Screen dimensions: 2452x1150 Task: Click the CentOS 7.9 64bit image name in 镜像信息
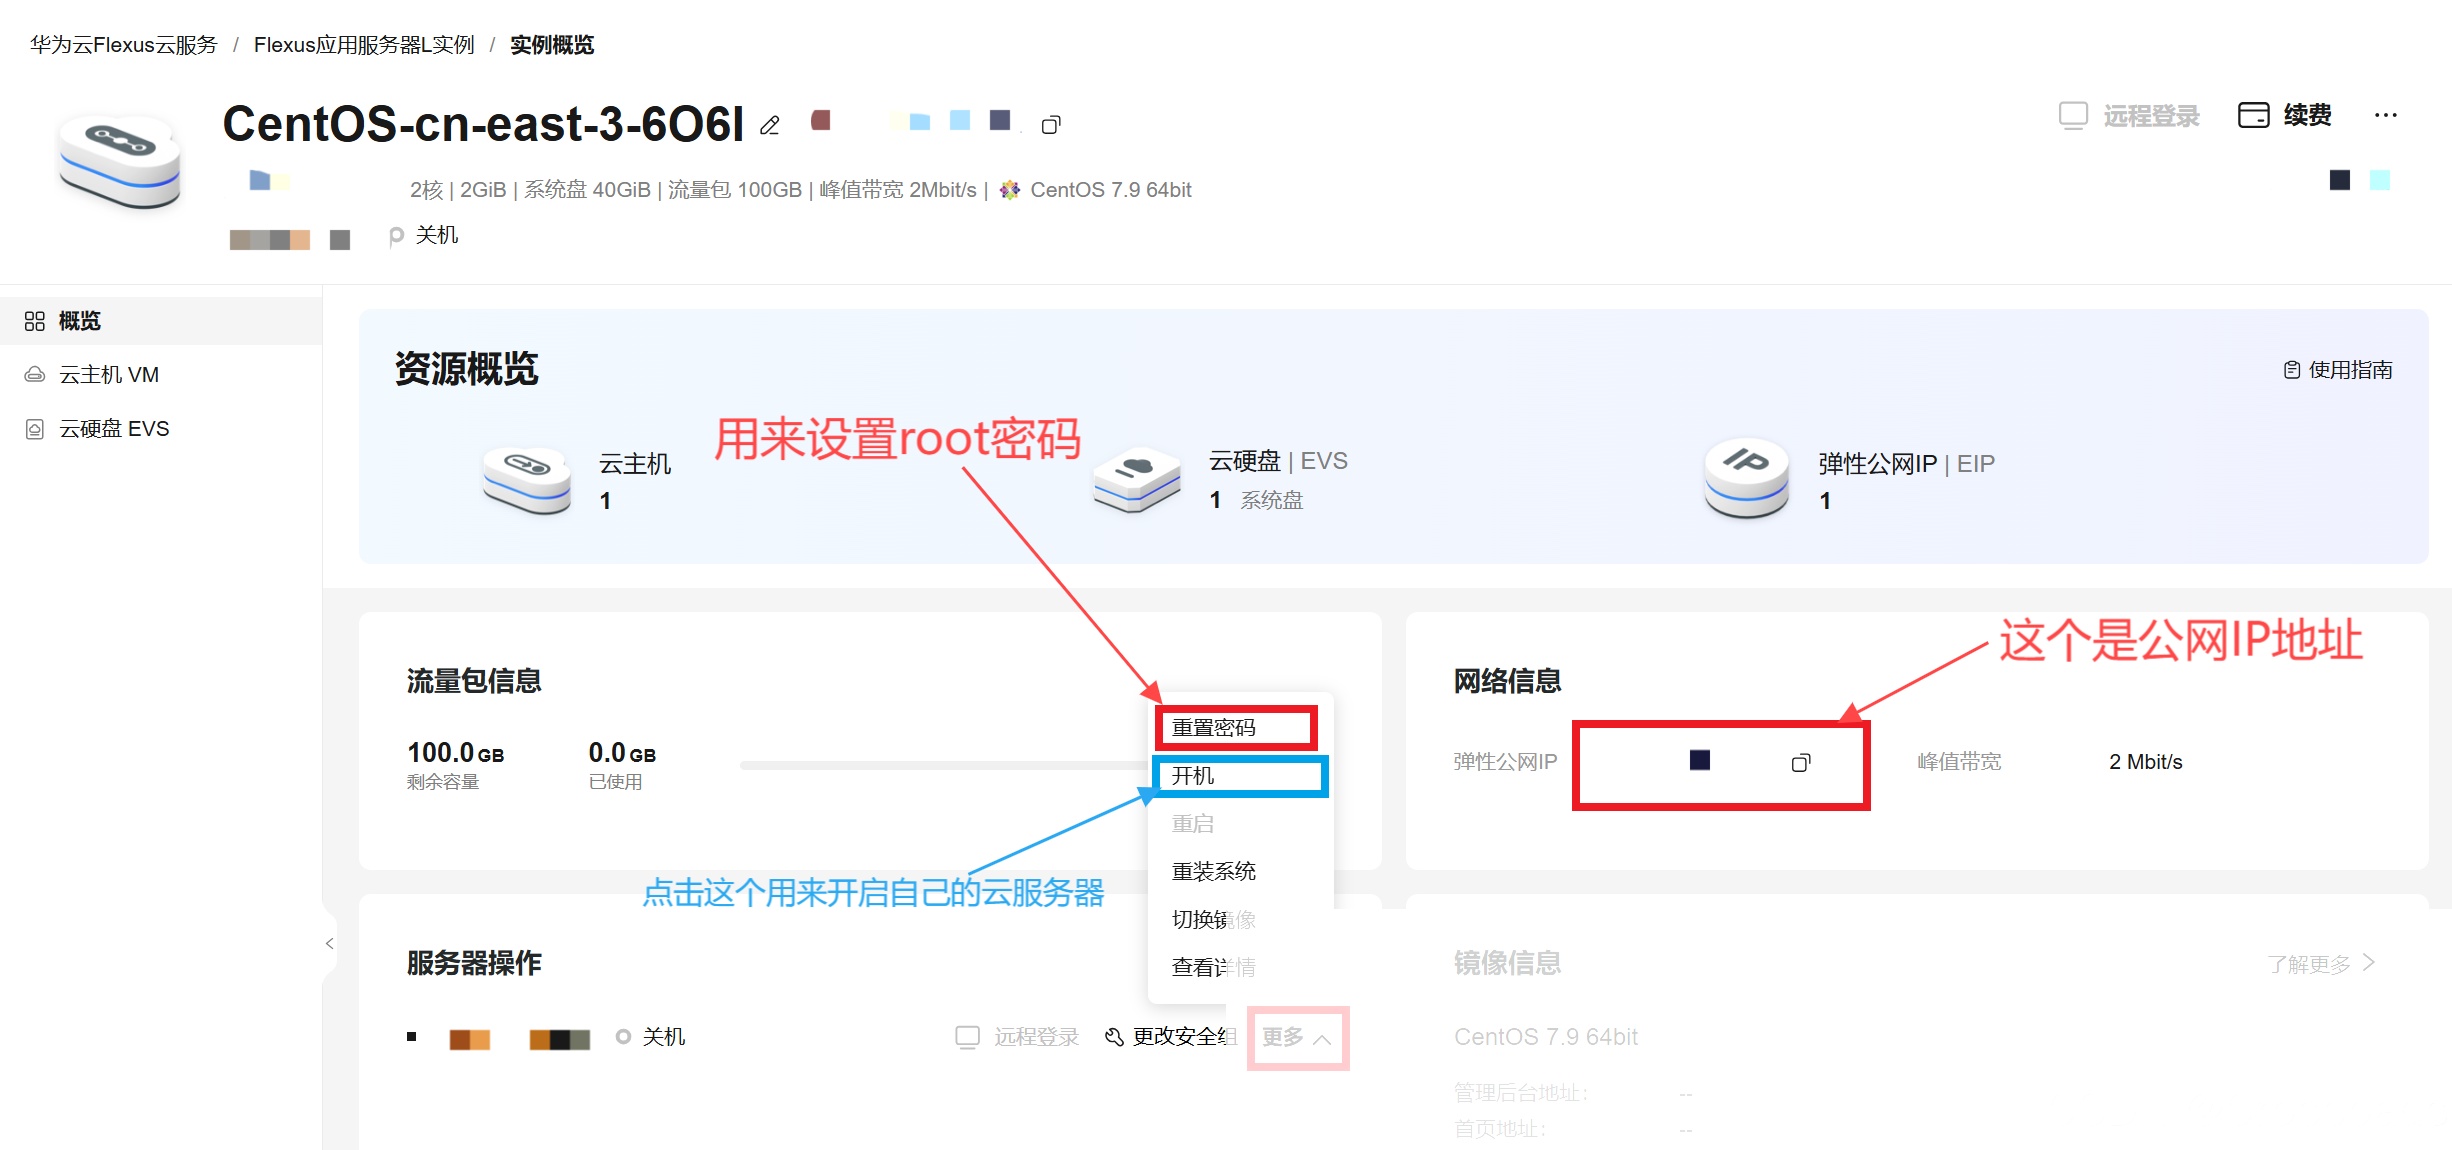tap(1546, 1037)
